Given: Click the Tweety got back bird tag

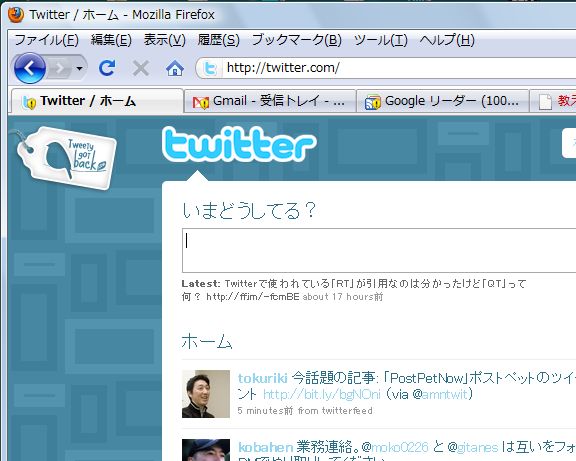Looking at the screenshot, I should [x=67, y=158].
